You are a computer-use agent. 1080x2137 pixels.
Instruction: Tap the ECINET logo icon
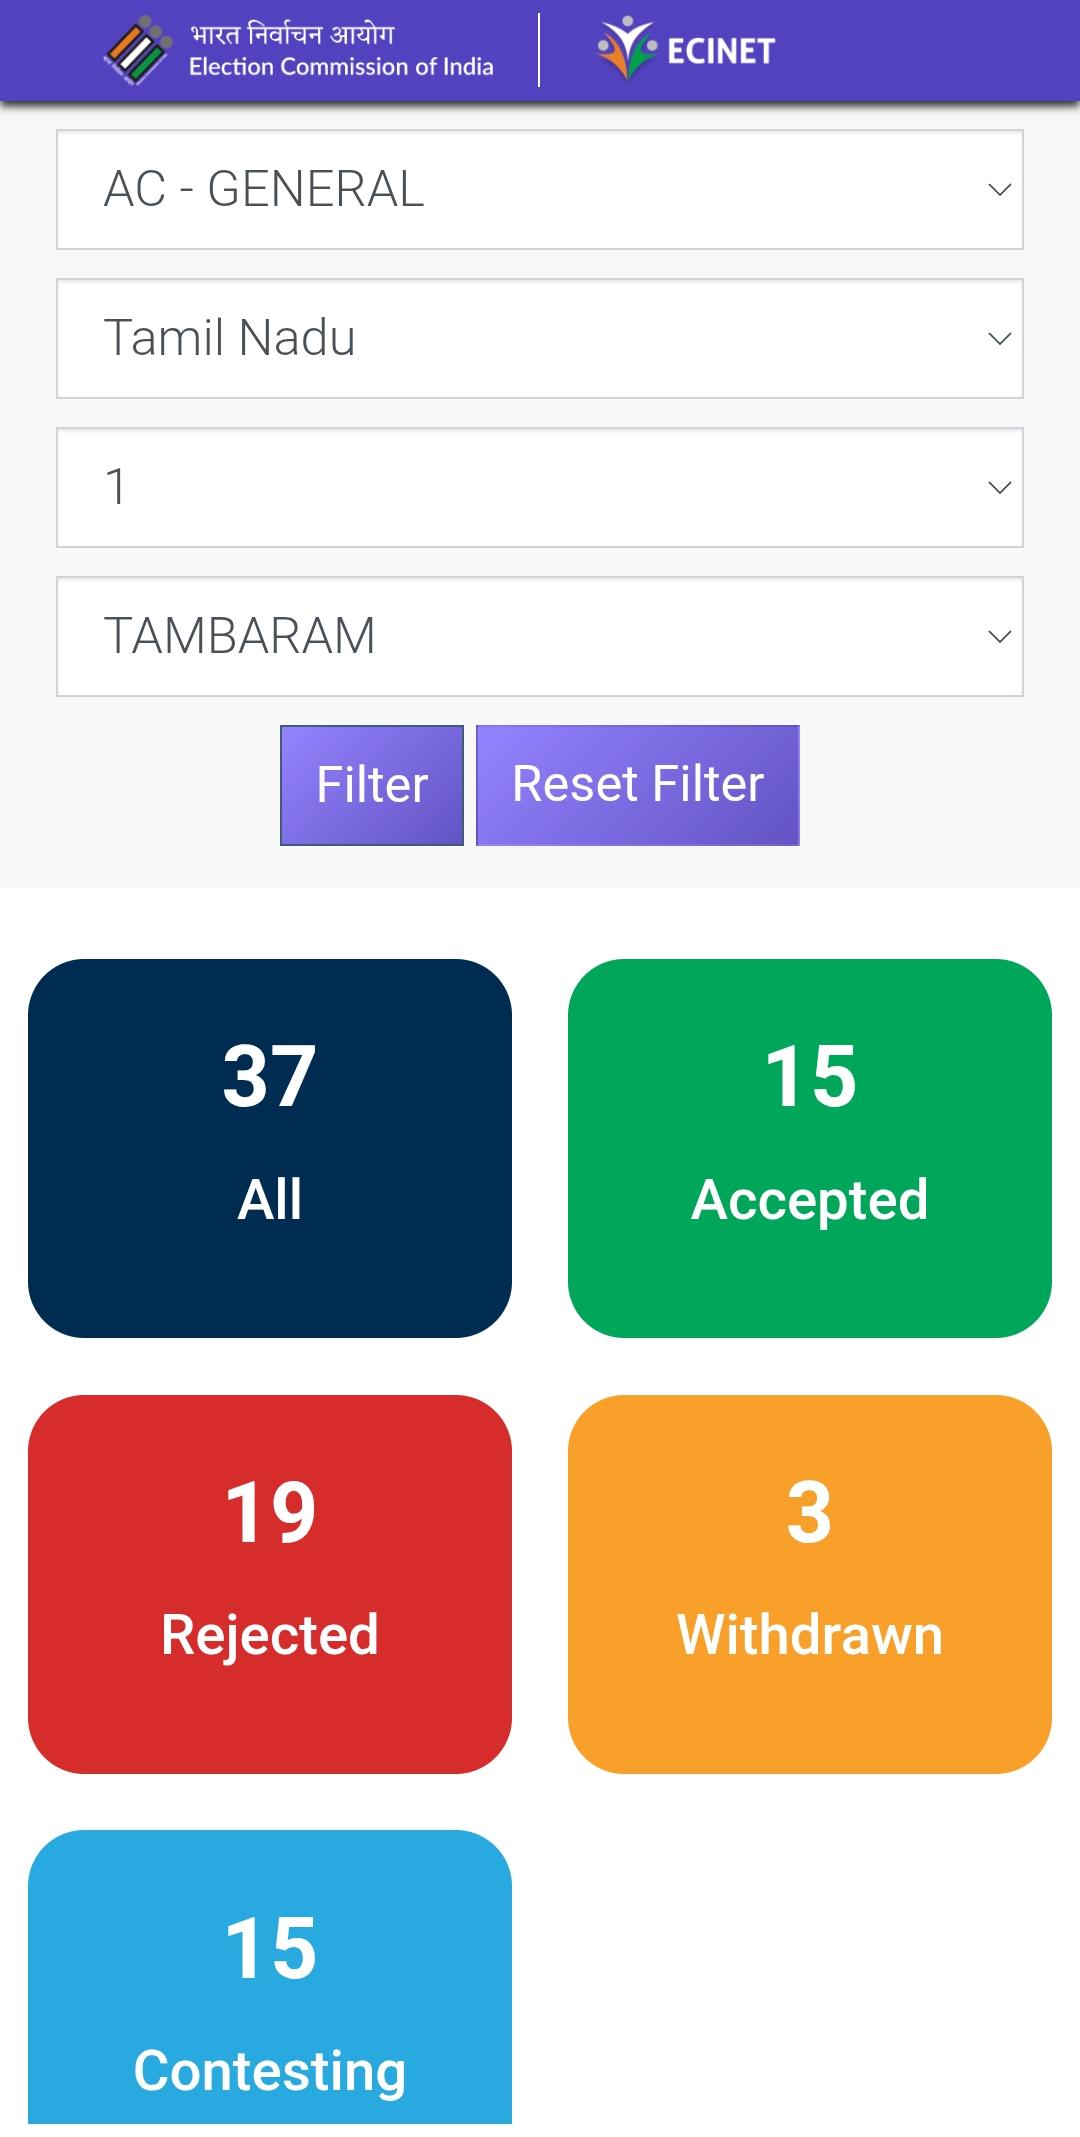click(625, 48)
